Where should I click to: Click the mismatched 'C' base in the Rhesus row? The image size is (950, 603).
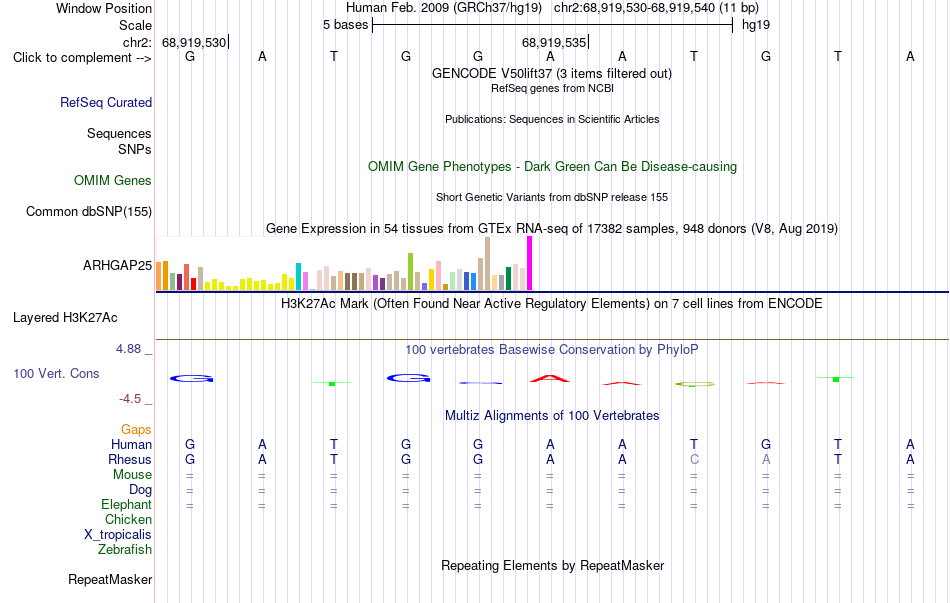(x=694, y=460)
